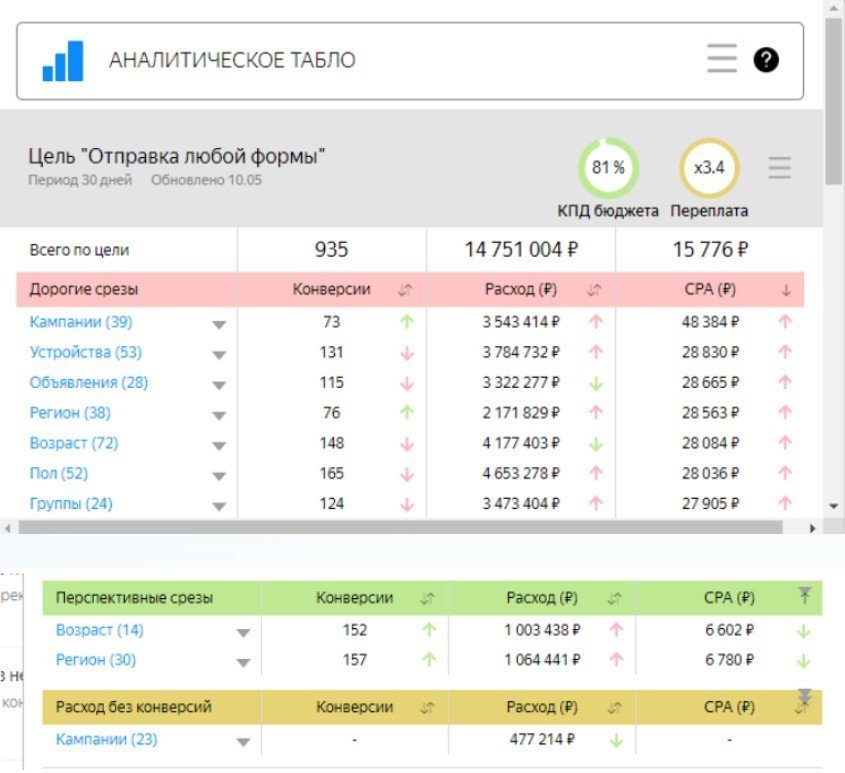Open the goal section menu icon

point(779,168)
